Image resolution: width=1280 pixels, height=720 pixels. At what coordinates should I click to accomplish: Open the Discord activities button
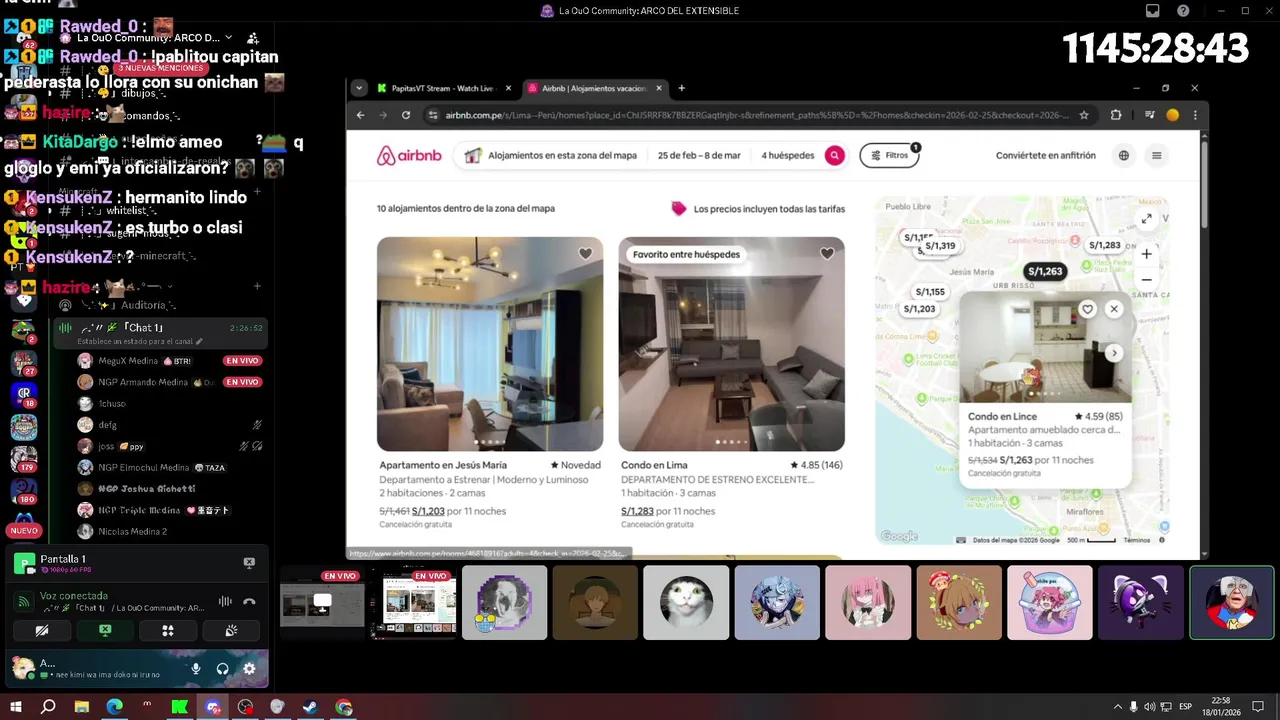[x=167, y=631]
